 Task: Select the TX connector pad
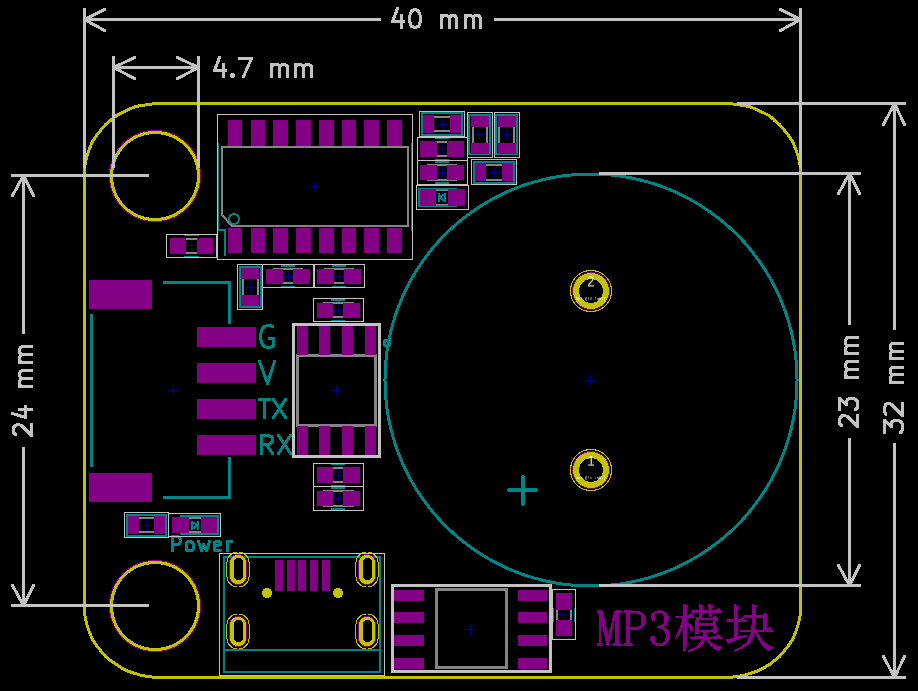[x=227, y=409]
